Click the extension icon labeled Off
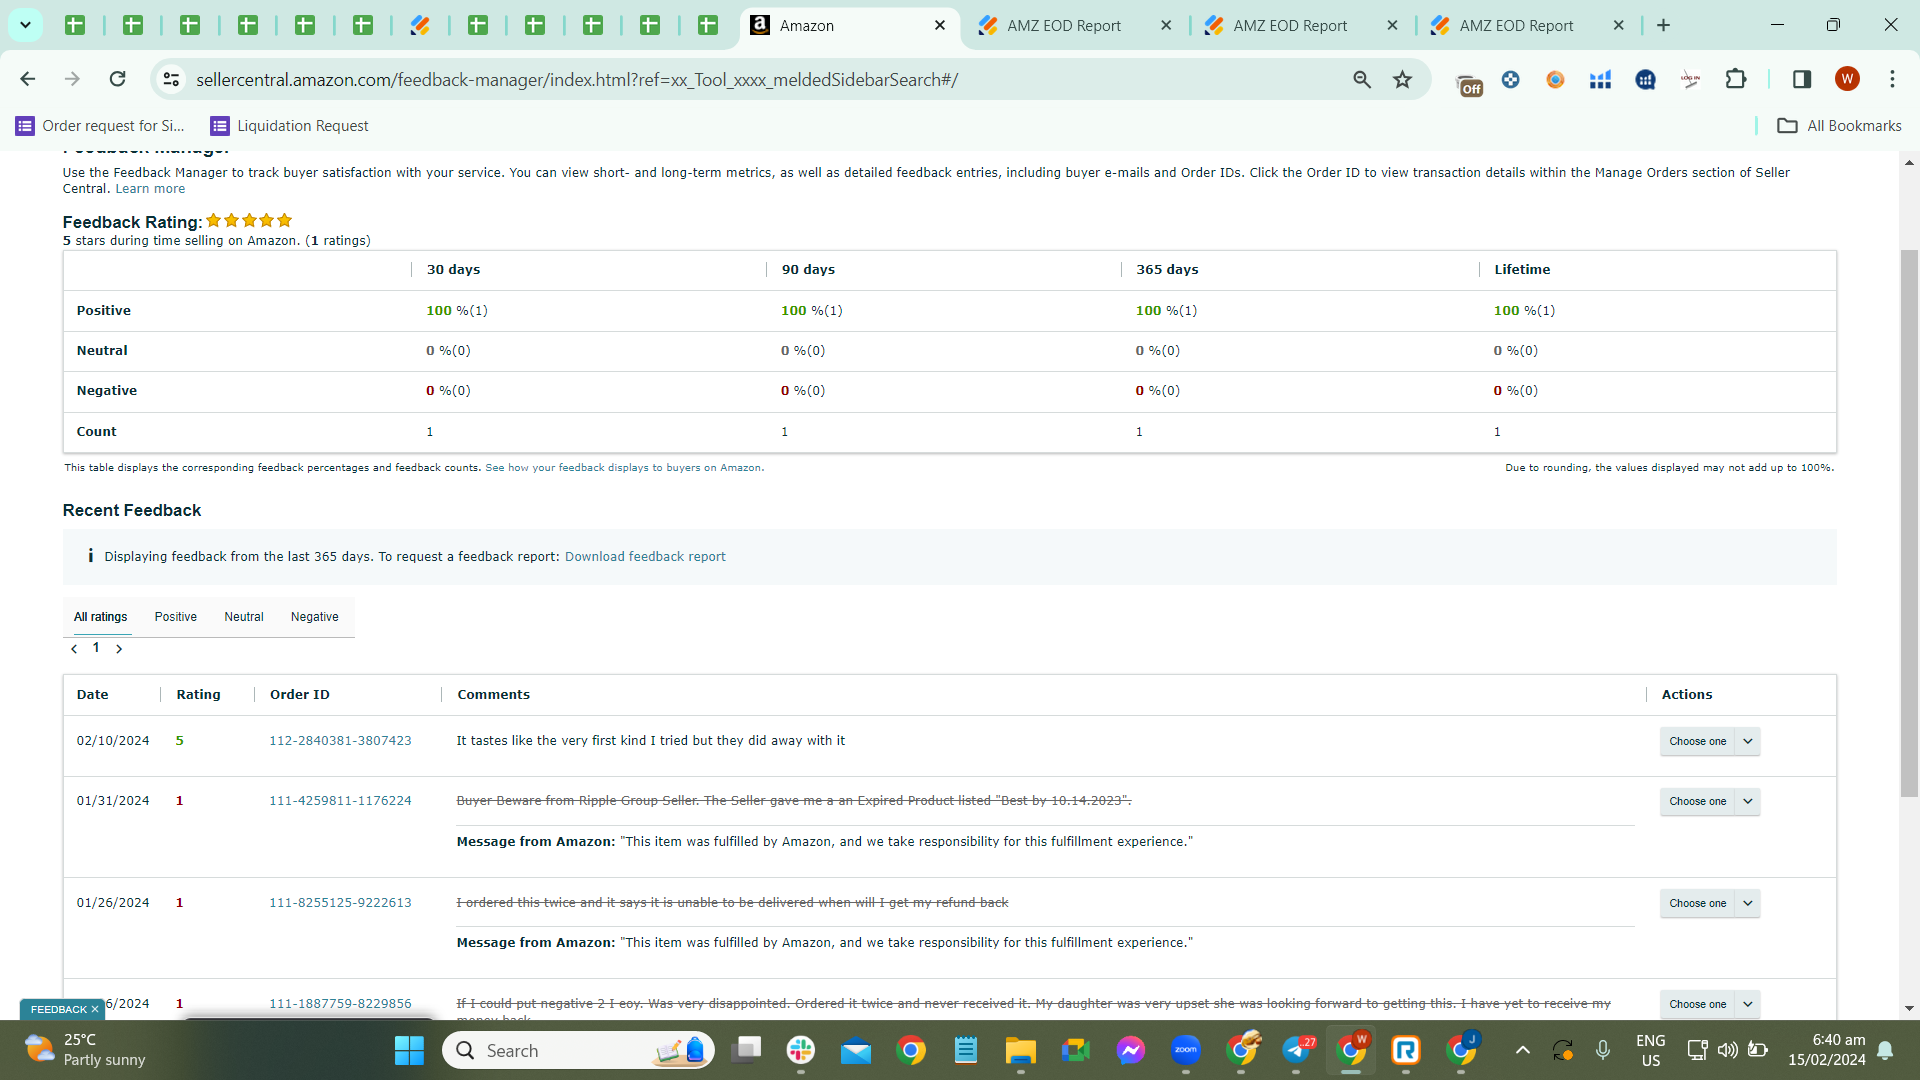 point(1468,83)
